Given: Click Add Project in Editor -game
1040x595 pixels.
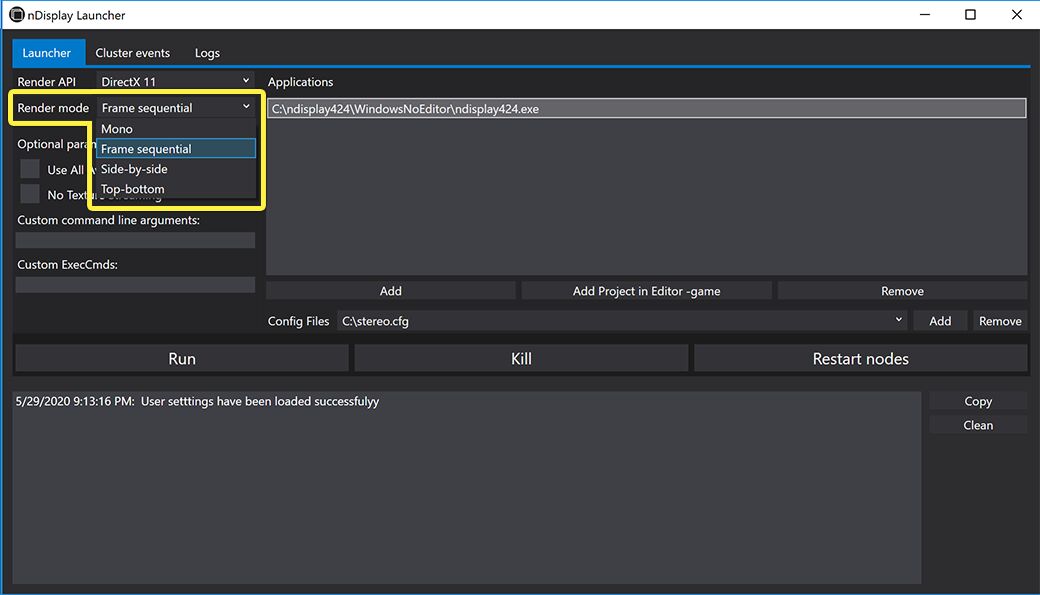Looking at the screenshot, I should pyautogui.click(x=646, y=291).
